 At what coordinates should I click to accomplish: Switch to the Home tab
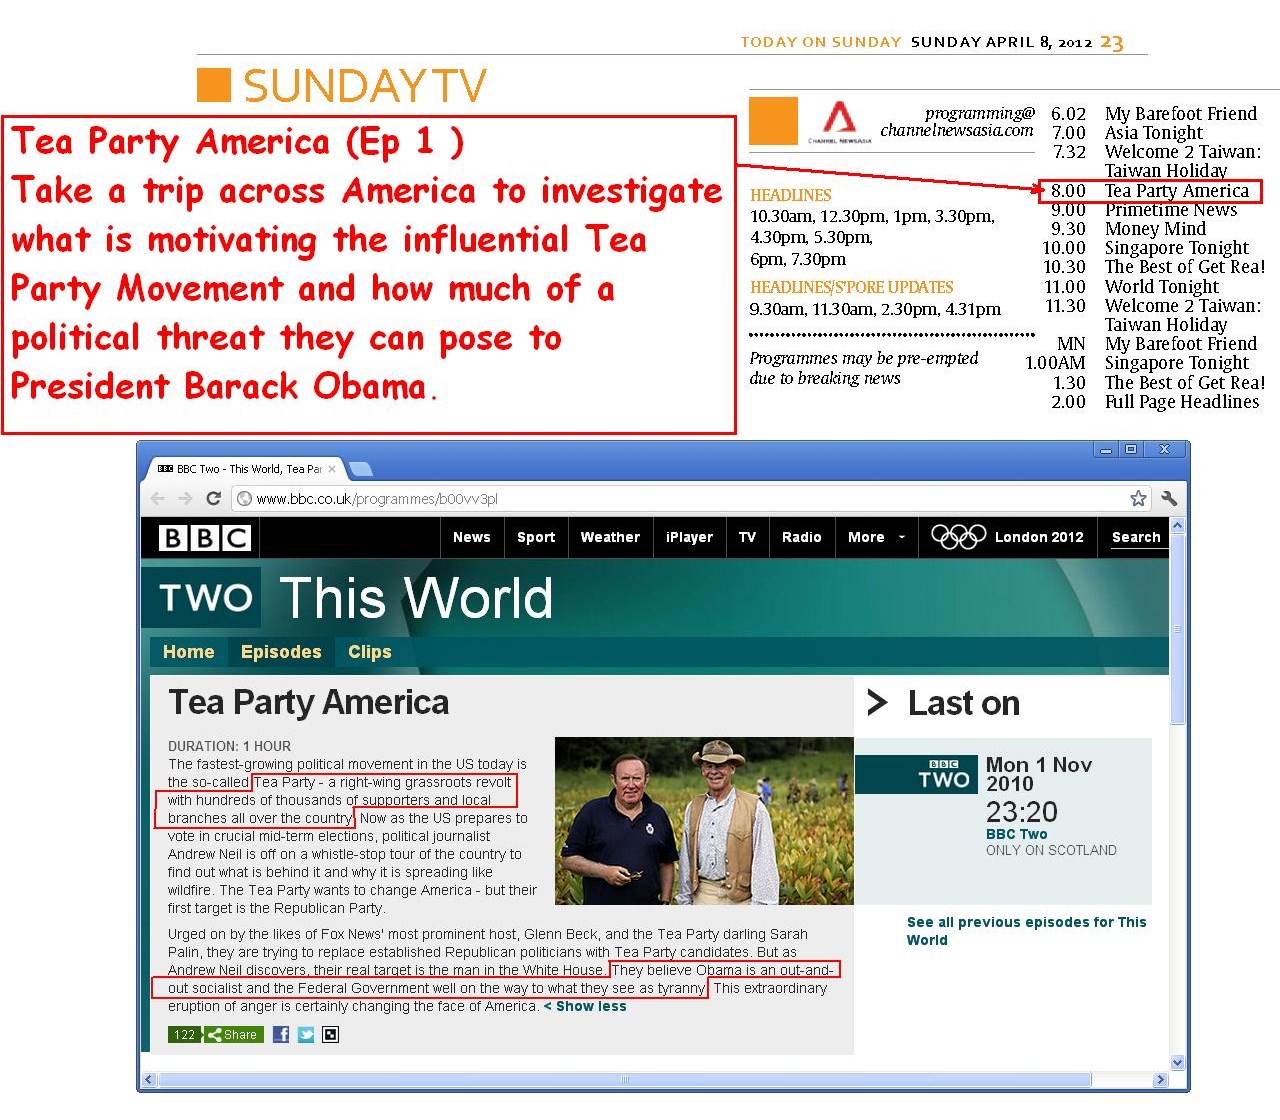click(188, 652)
